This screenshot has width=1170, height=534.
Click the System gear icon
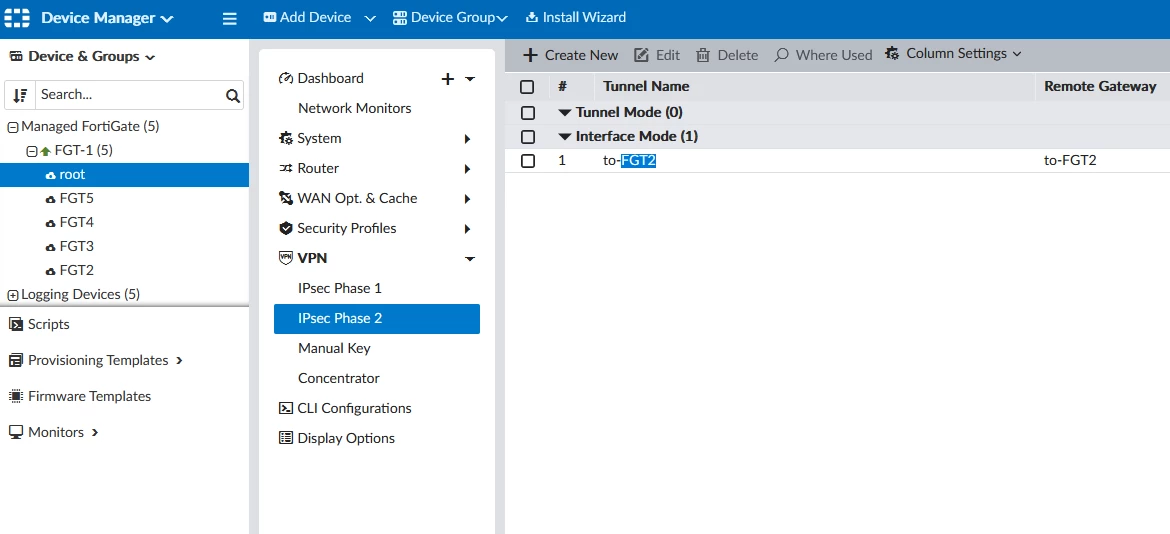(x=286, y=139)
